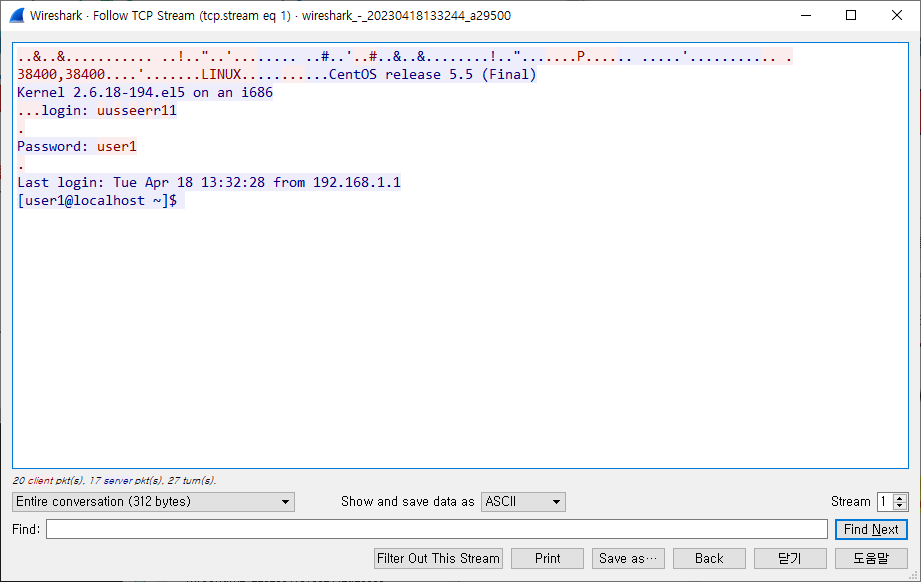
Task: Click the Back button
Action: [x=709, y=559]
